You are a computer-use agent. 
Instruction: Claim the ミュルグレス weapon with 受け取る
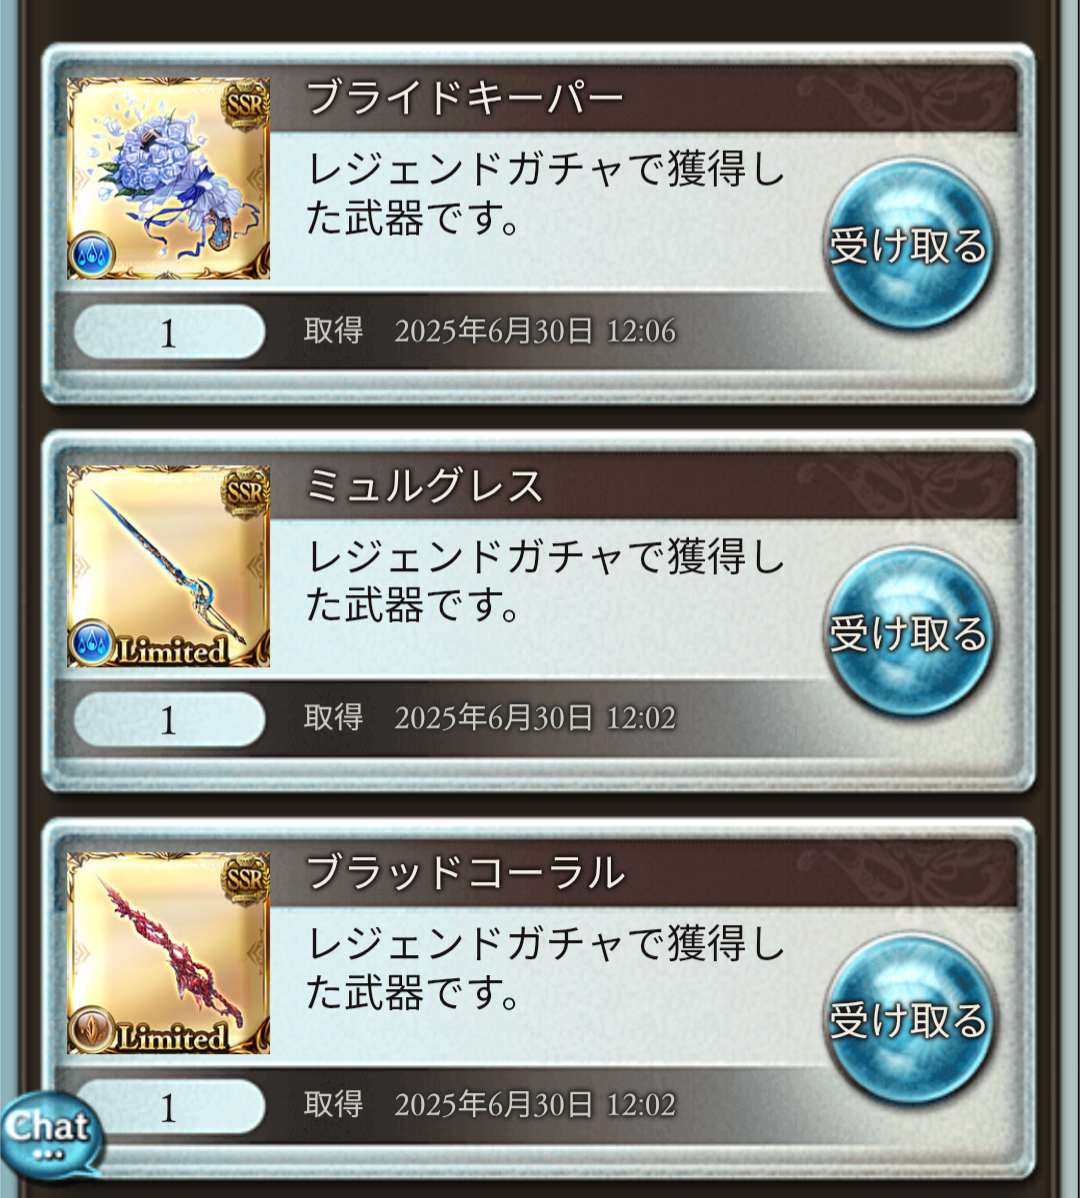(x=909, y=632)
